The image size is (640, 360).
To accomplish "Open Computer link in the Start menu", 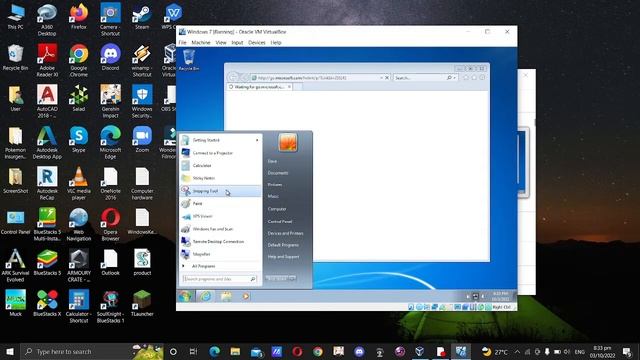I will pos(277,209).
